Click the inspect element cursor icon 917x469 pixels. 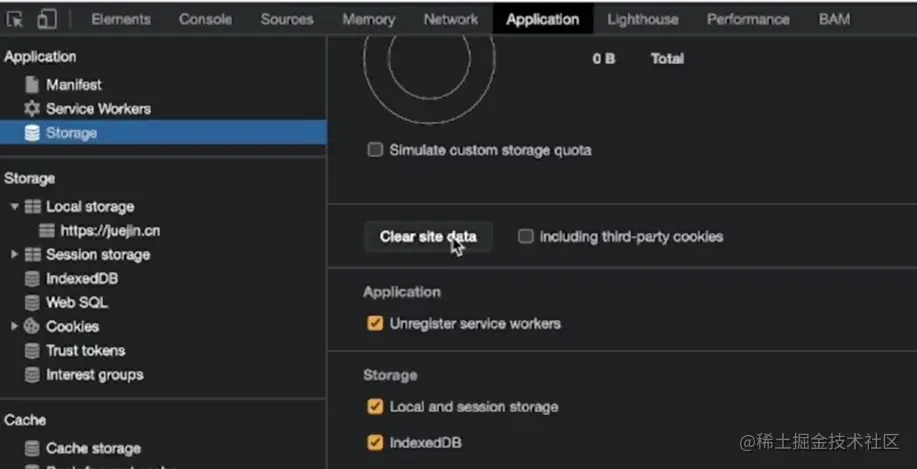click(x=15, y=19)
